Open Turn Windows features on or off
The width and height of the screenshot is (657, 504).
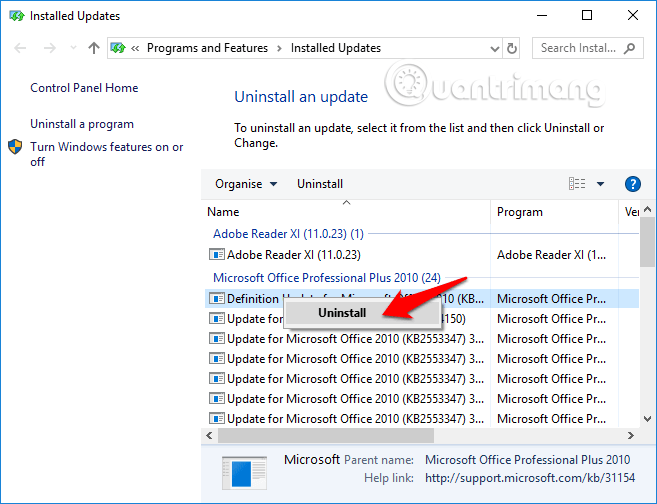tap(106, 154)
